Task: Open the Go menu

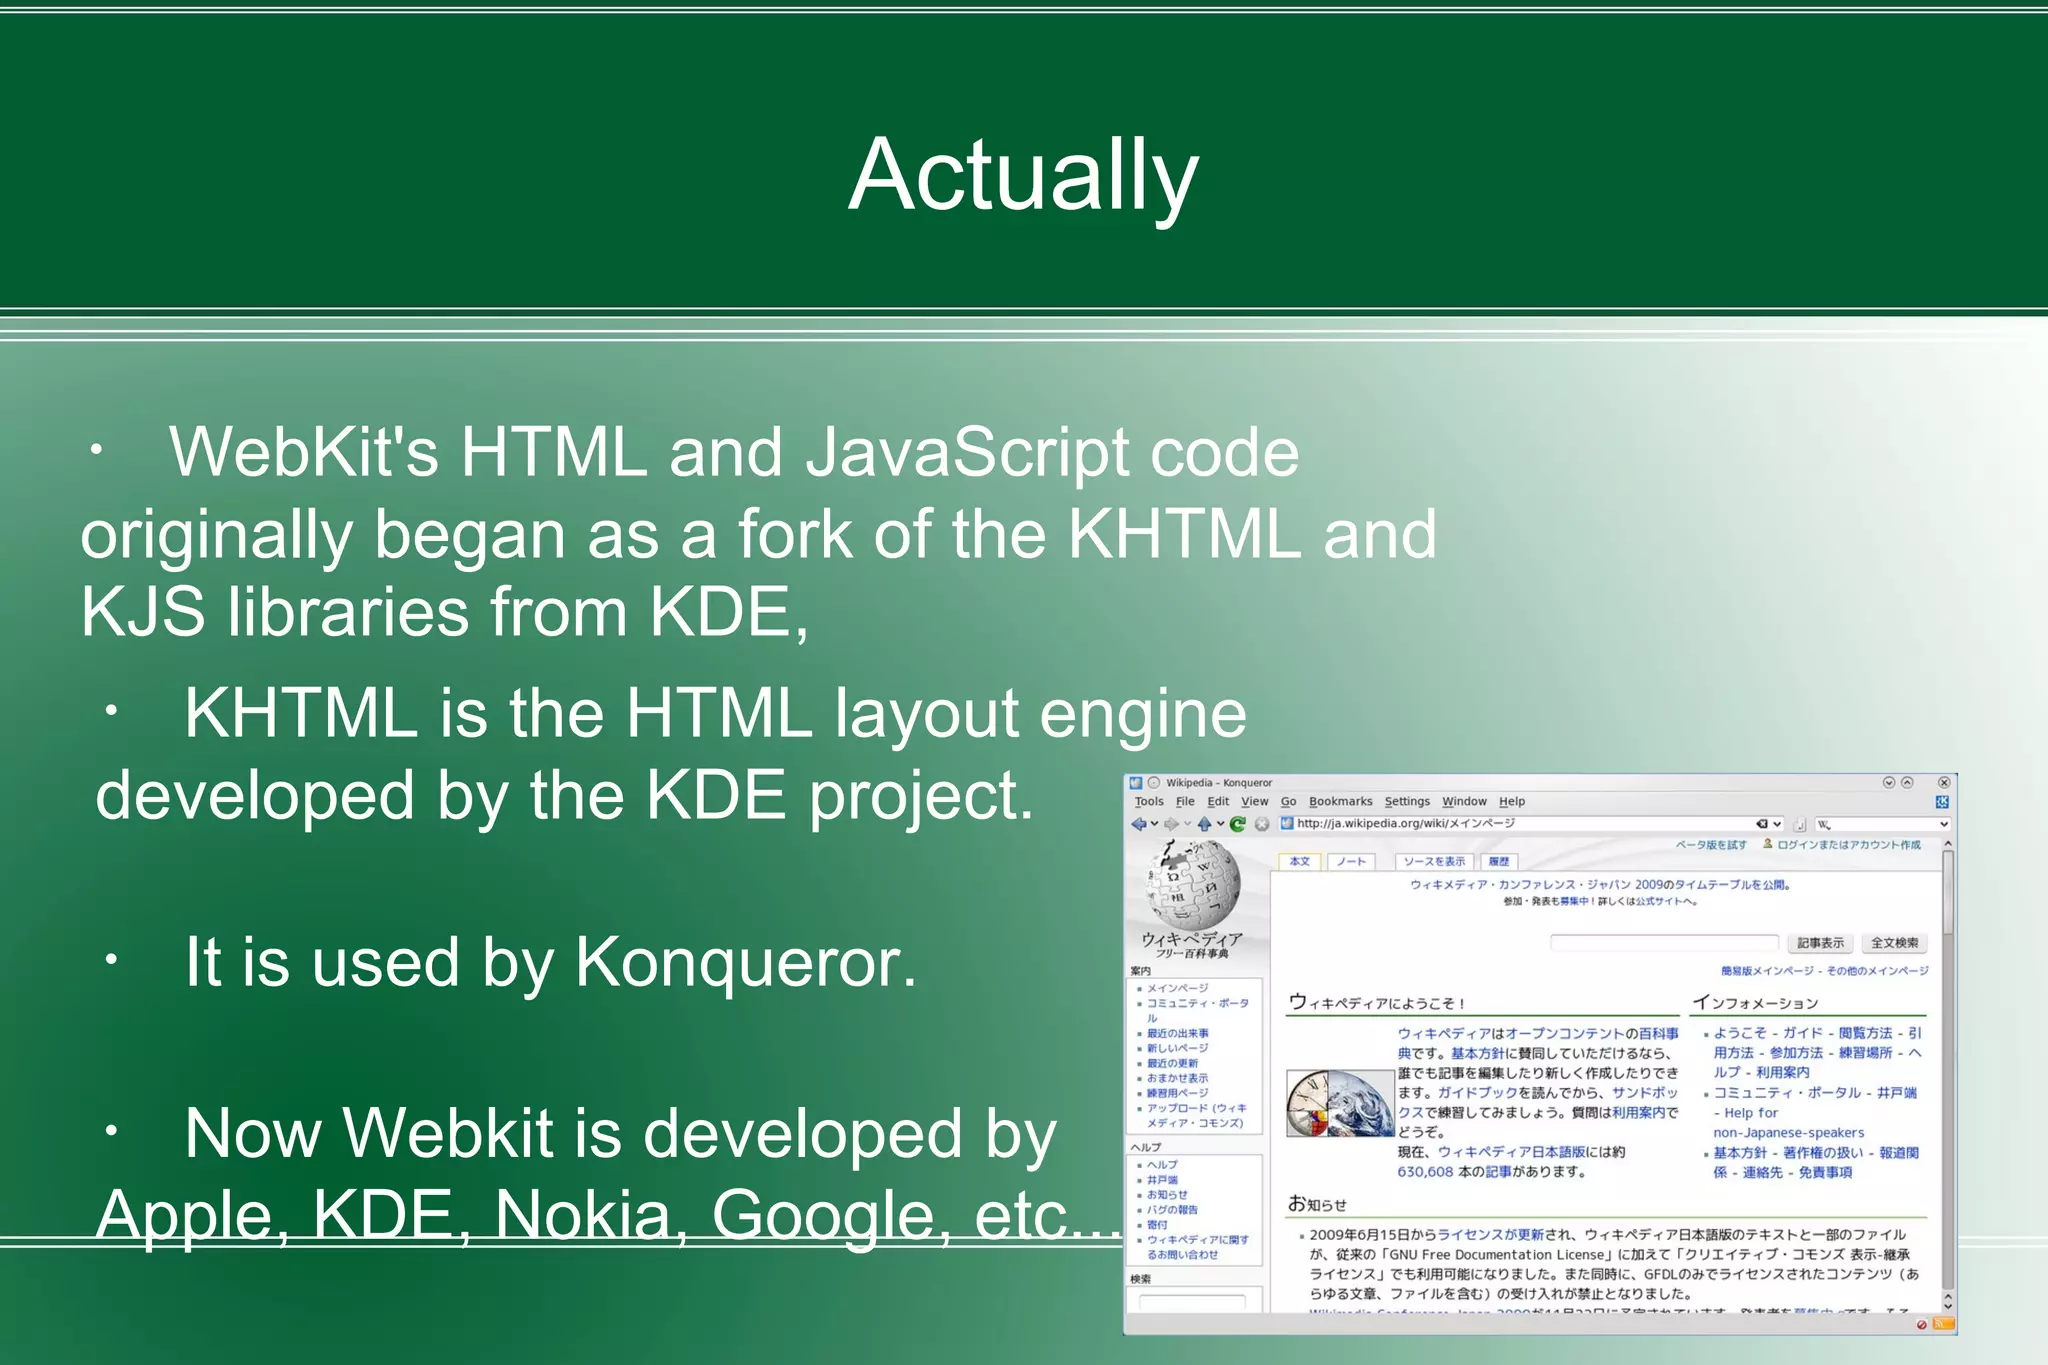Action: tap(1288, 802)
